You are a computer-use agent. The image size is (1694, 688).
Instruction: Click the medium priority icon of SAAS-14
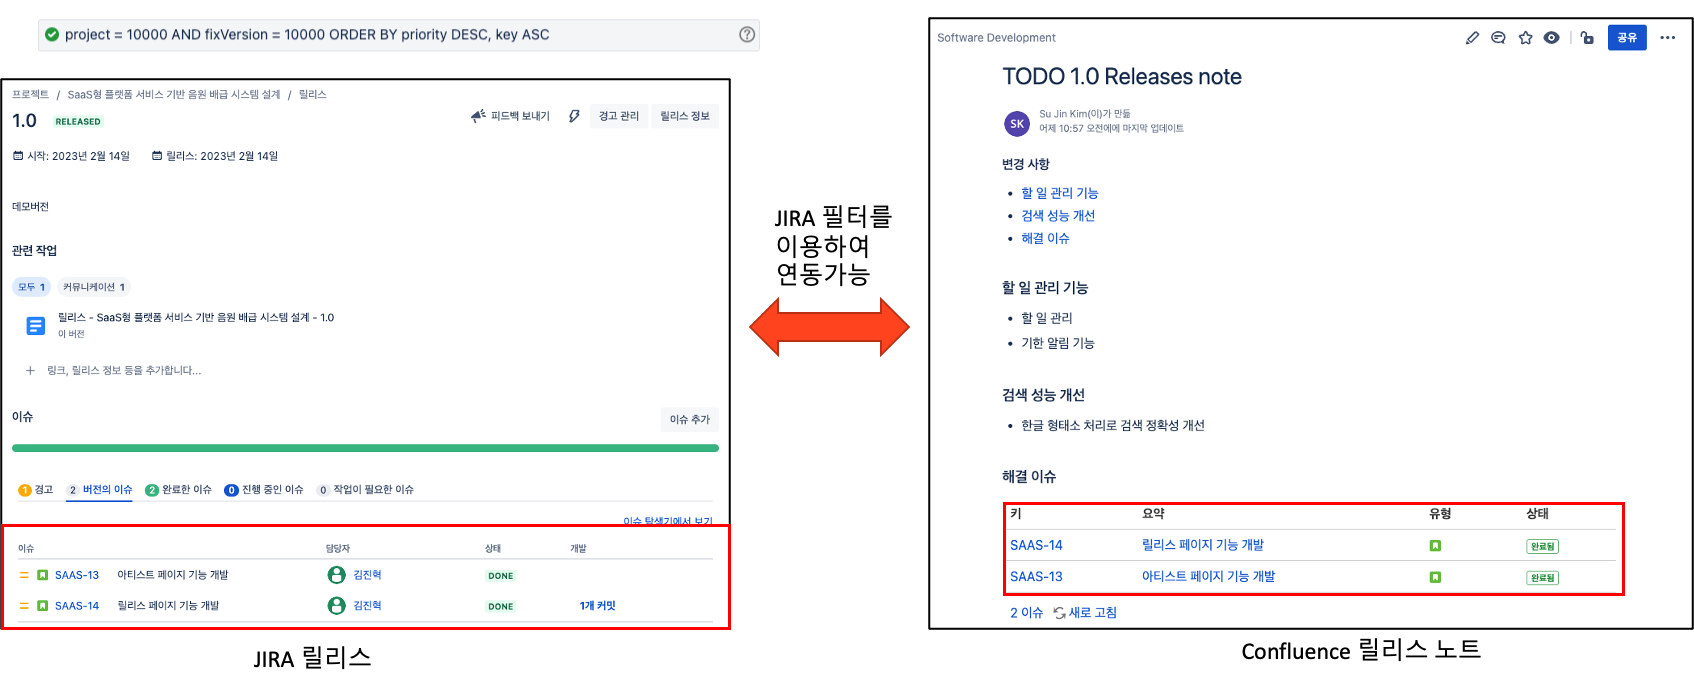click(x=24, y=606)
